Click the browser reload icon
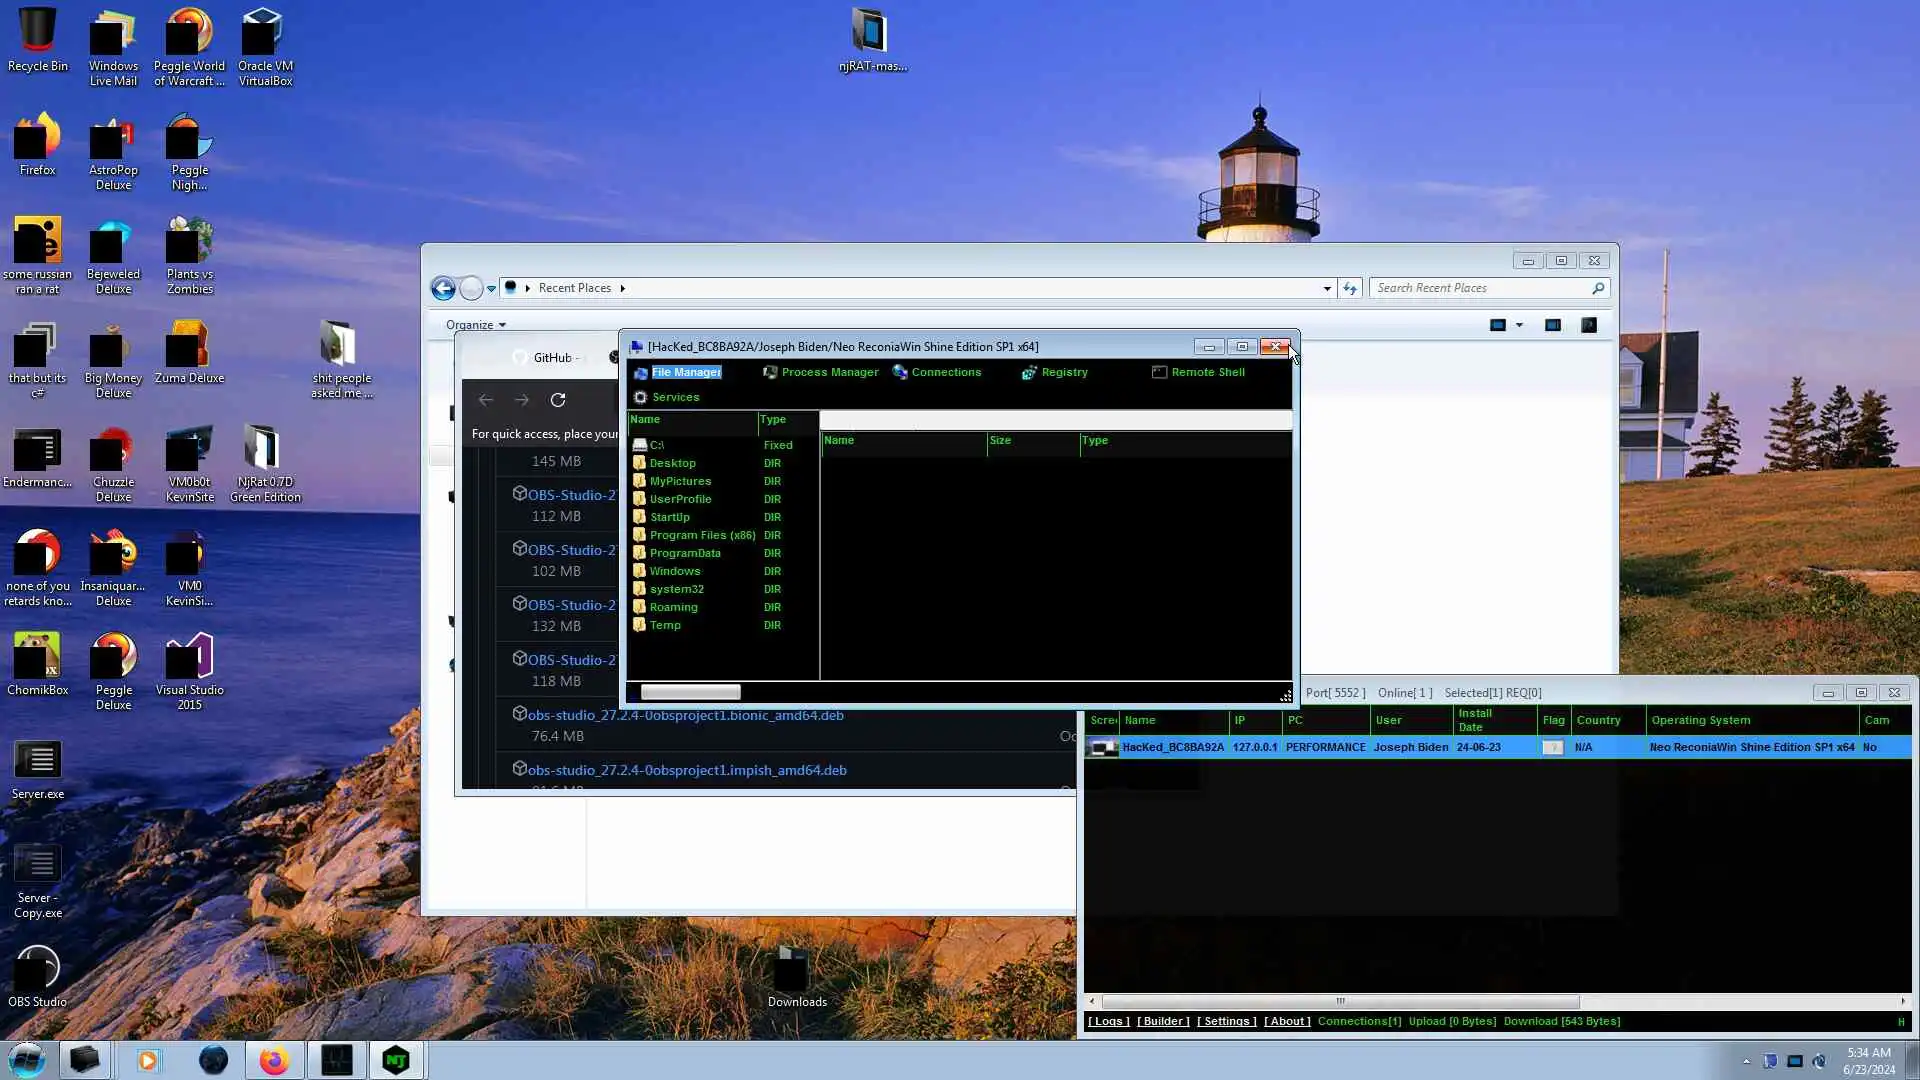Image resolution: width=1920 pixels, height=1080 pixels. tap(558, 400)
